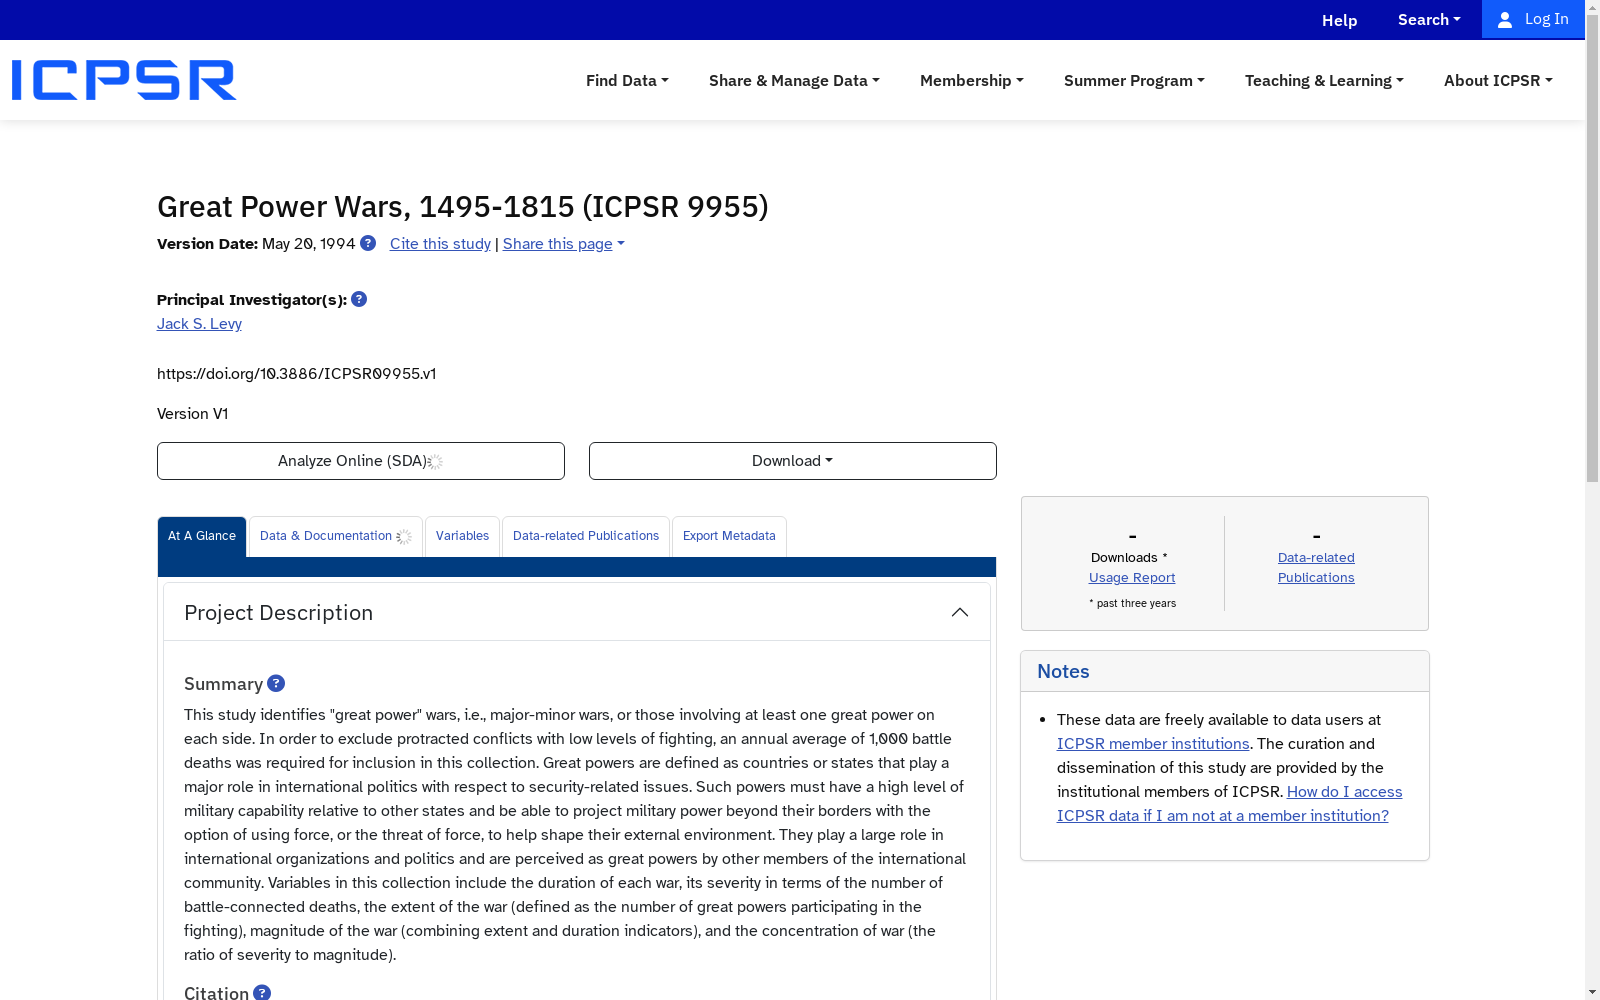Click the ICPSR logo
Image resolution: width=1600 pixels, height=1000 pixels.
pos(124,80)
